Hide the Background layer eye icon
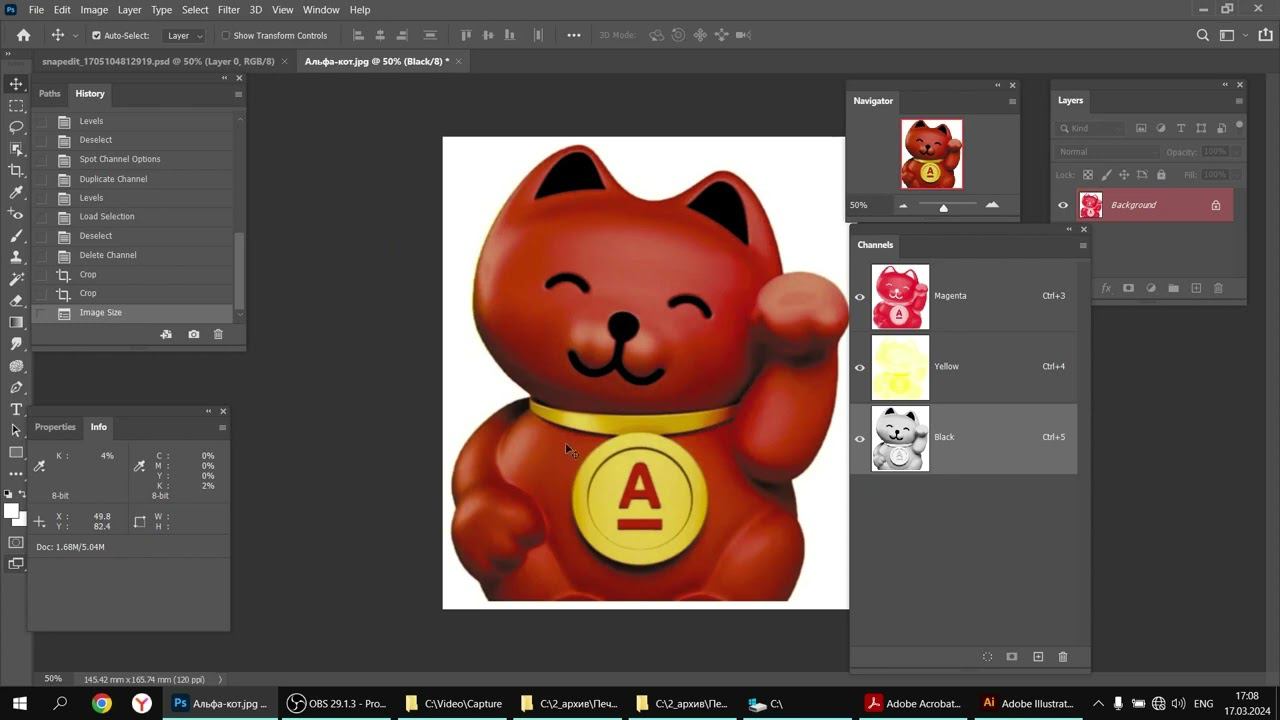1280x720 pixels. click(x=1063, y=205)
